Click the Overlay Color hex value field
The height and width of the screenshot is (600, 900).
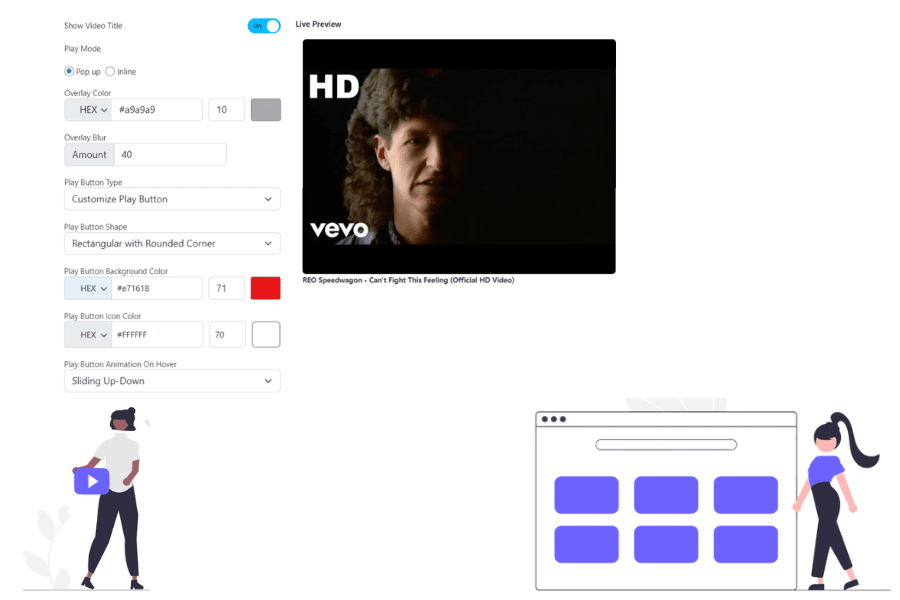click(157, 110)
